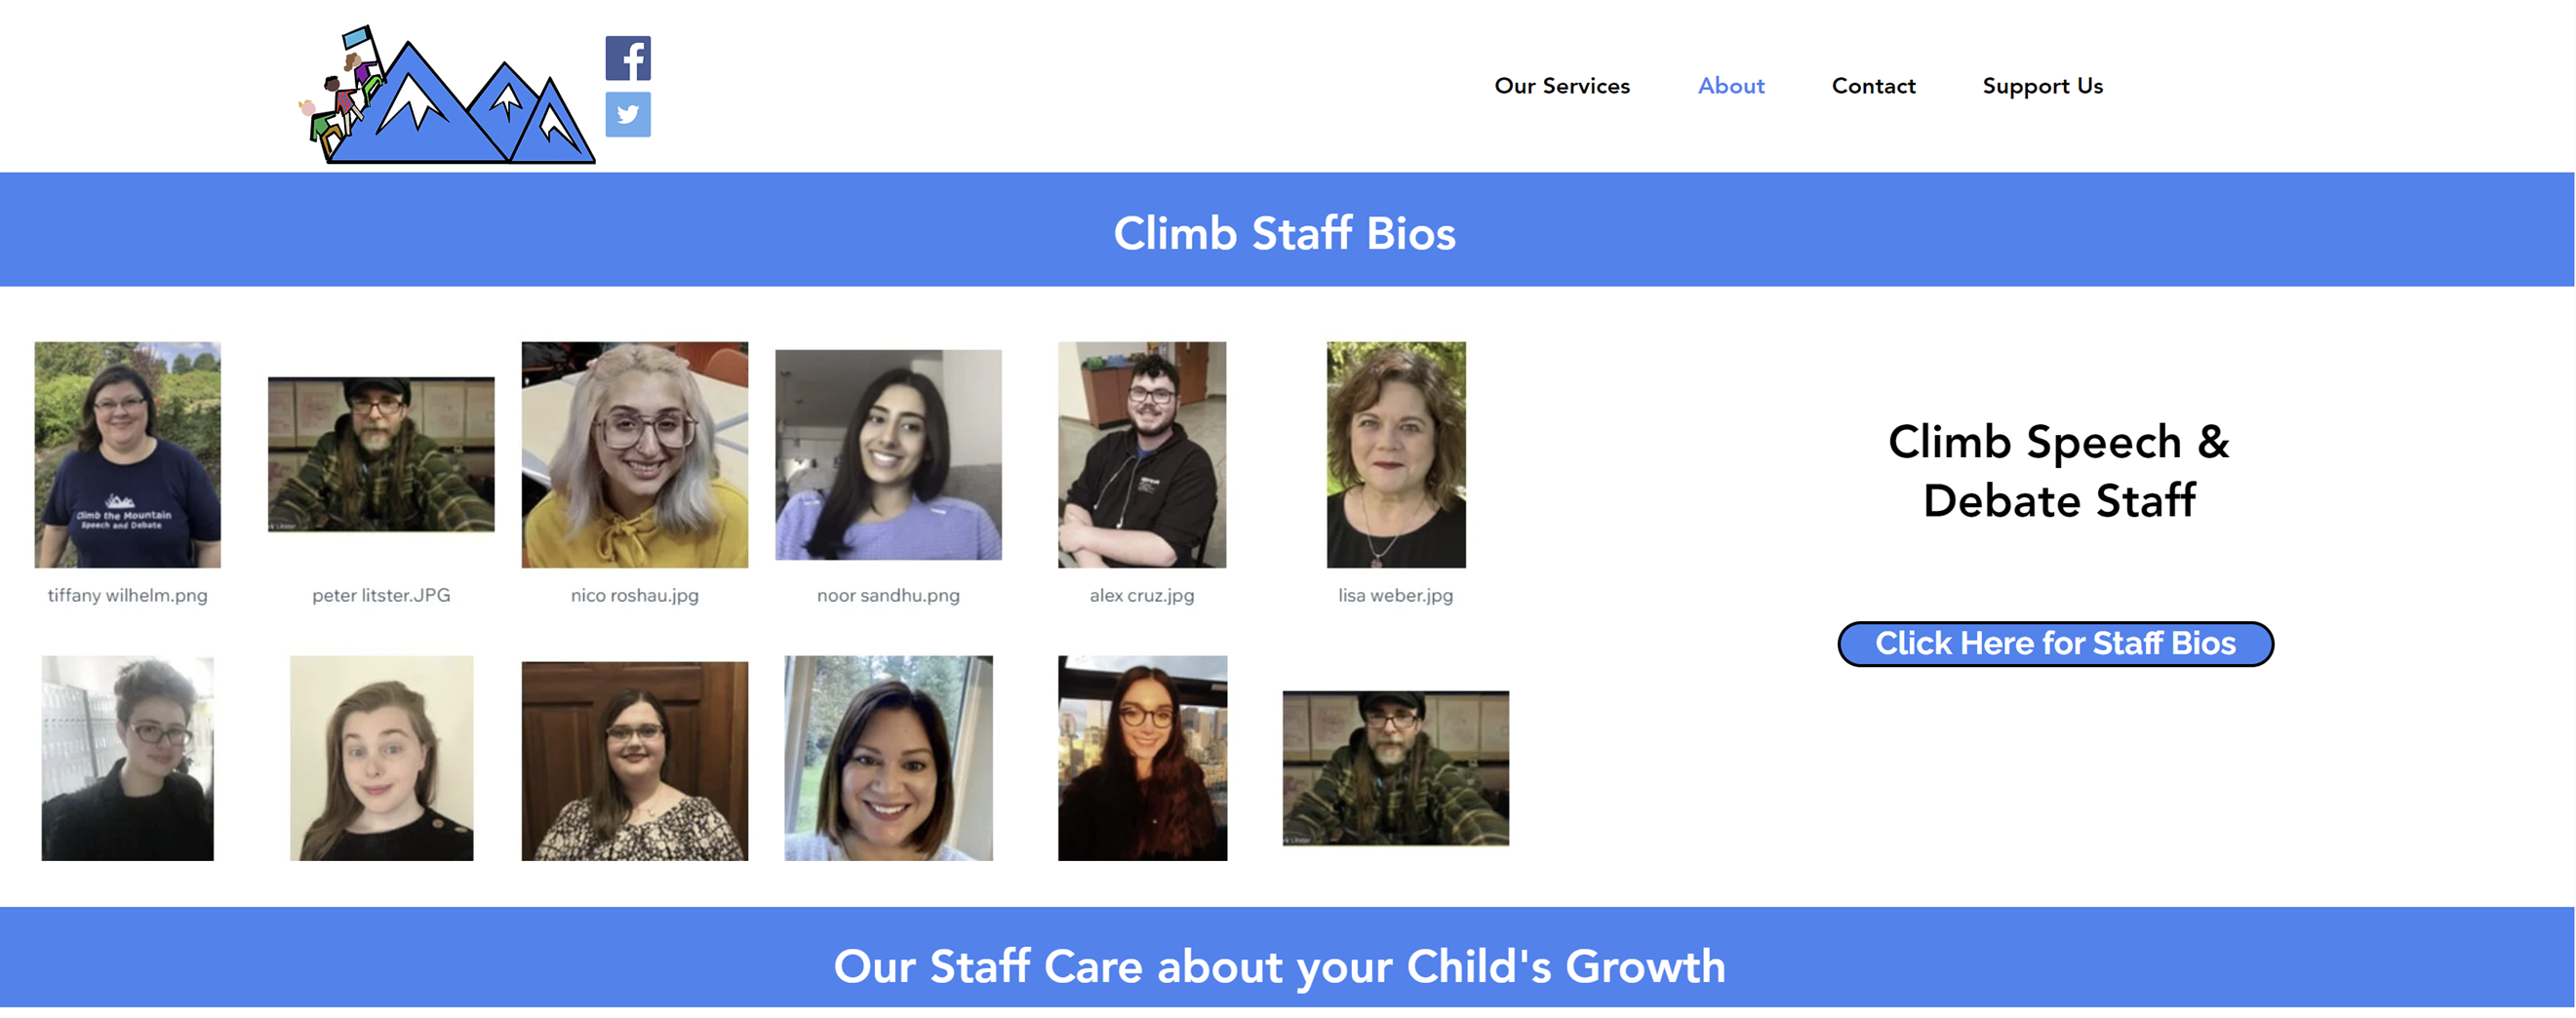Click the Climb Speech & Debate Staff heading
2576x1018 pixels.
pyautogui.click(x=2059, y=471)
